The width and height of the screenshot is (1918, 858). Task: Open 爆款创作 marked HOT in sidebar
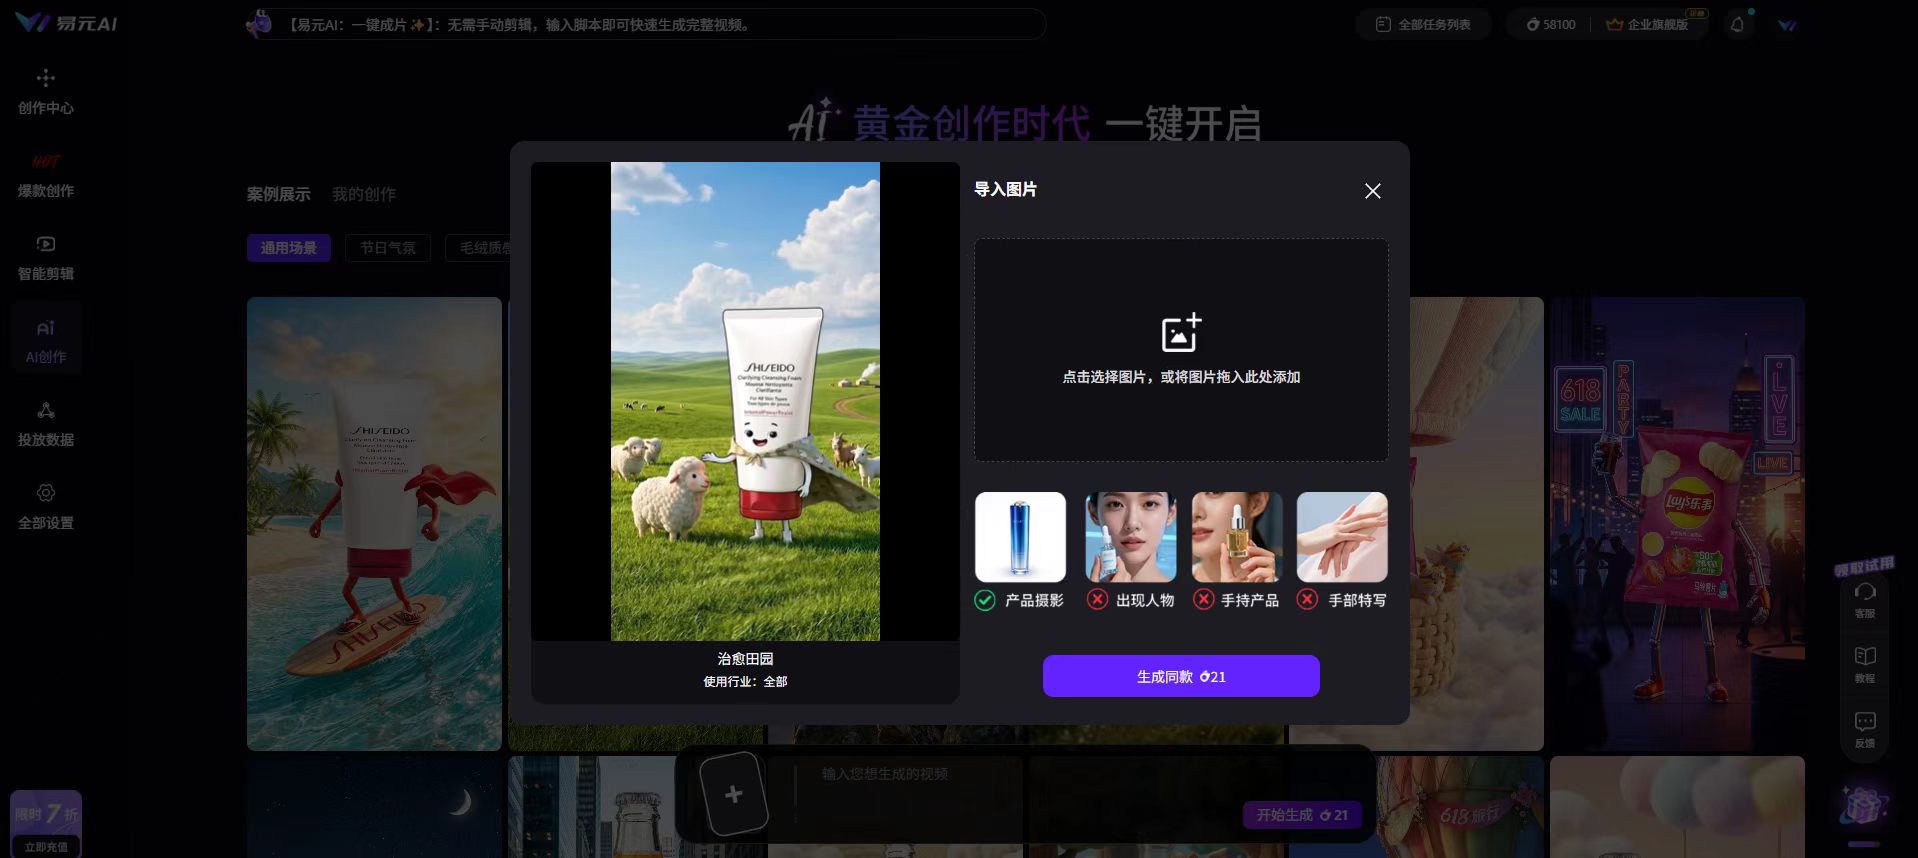tap(46, 176)
